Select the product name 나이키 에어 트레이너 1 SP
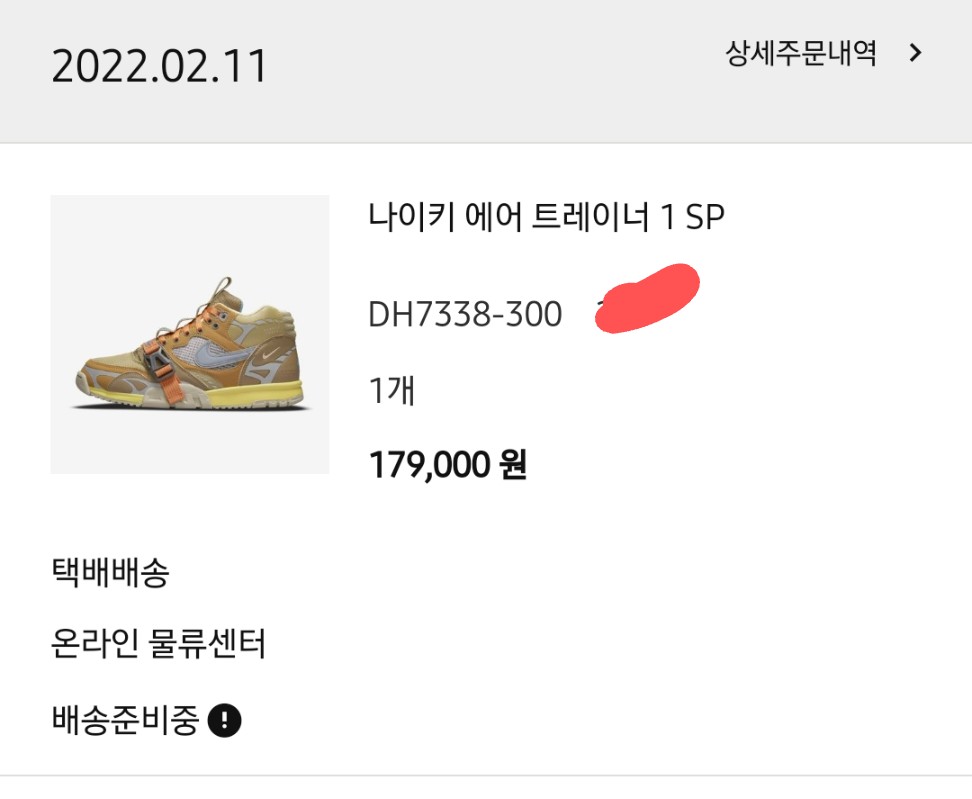 point(546,217)
